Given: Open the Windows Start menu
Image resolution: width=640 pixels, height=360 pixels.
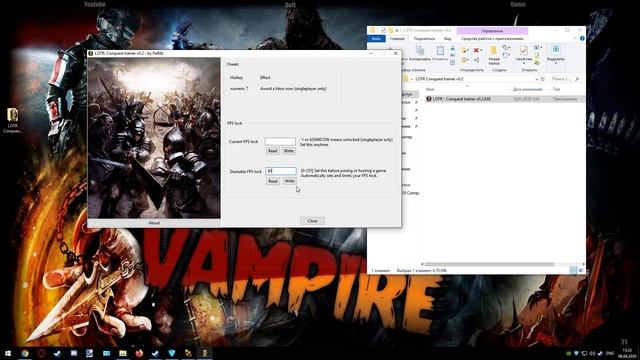Looking at the screenshot, I should click(8, 353).
